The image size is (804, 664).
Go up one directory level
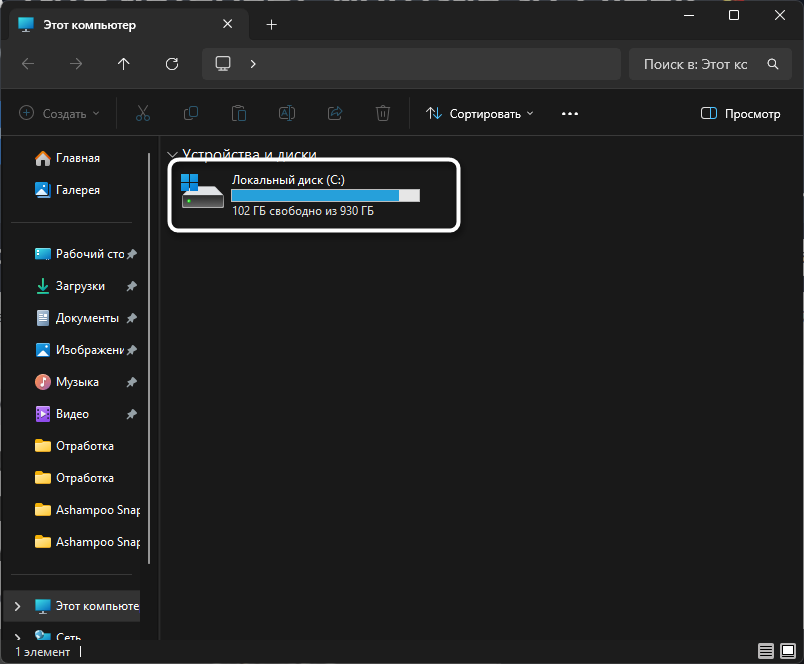pyautogui.click(x=124, y=64)
